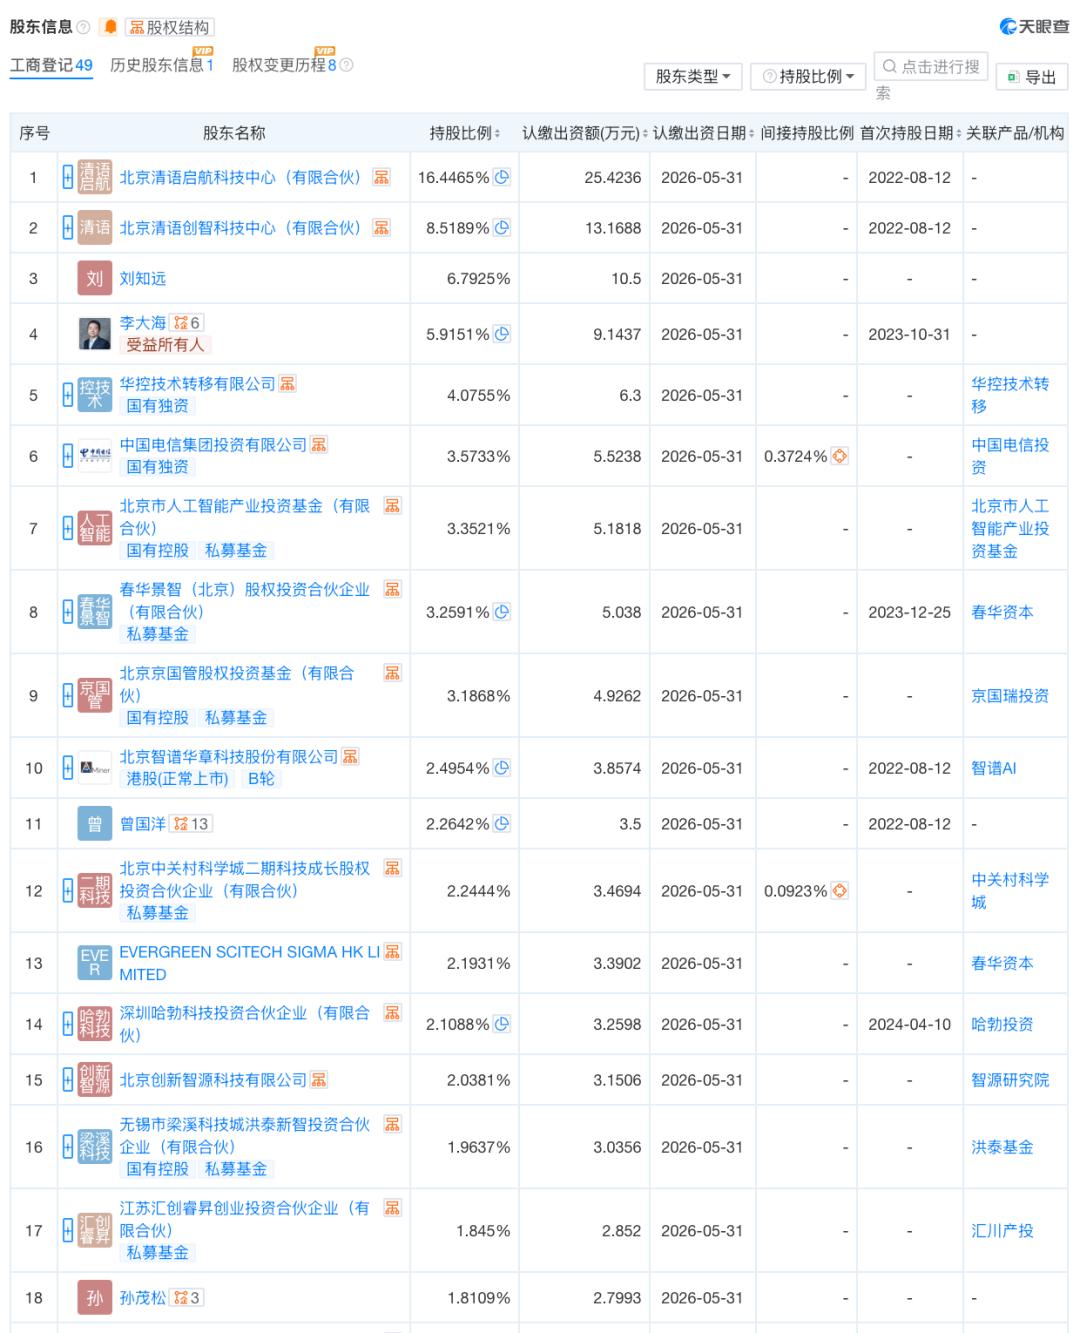Expand row of 中国电信集团投资有限公司
The image size is (1080, 1333).
[x=68, y=456]
